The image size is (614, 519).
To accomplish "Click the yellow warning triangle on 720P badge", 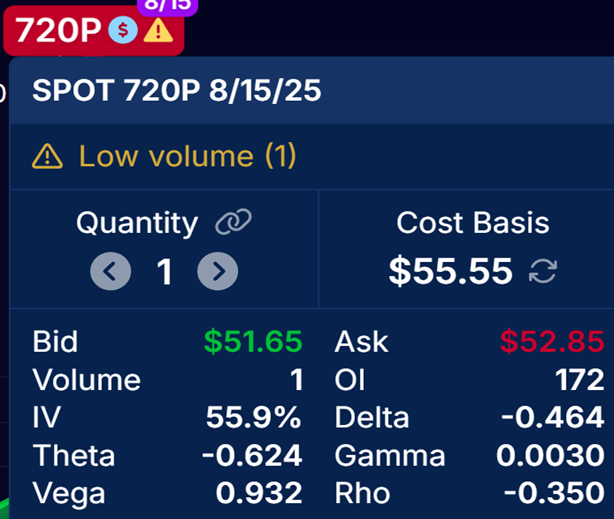I will pos(158,30).
